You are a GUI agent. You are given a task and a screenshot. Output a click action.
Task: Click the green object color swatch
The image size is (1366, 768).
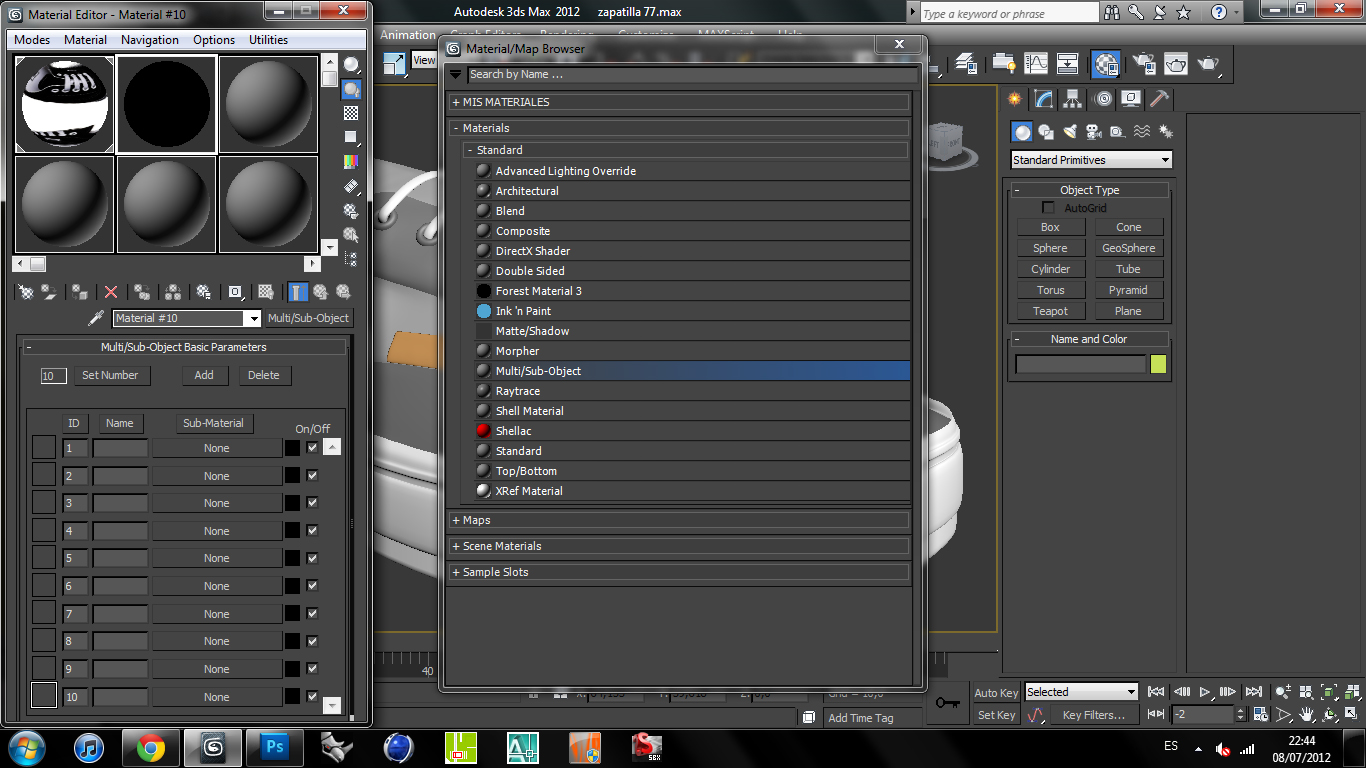[1158, 364]
